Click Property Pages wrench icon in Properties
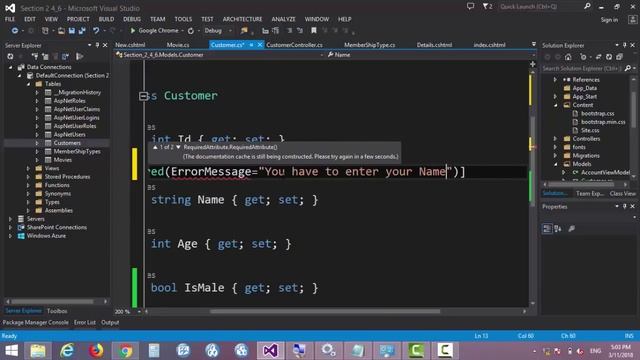The width and height of the screenshot is (640, 360). pos(571,229)
